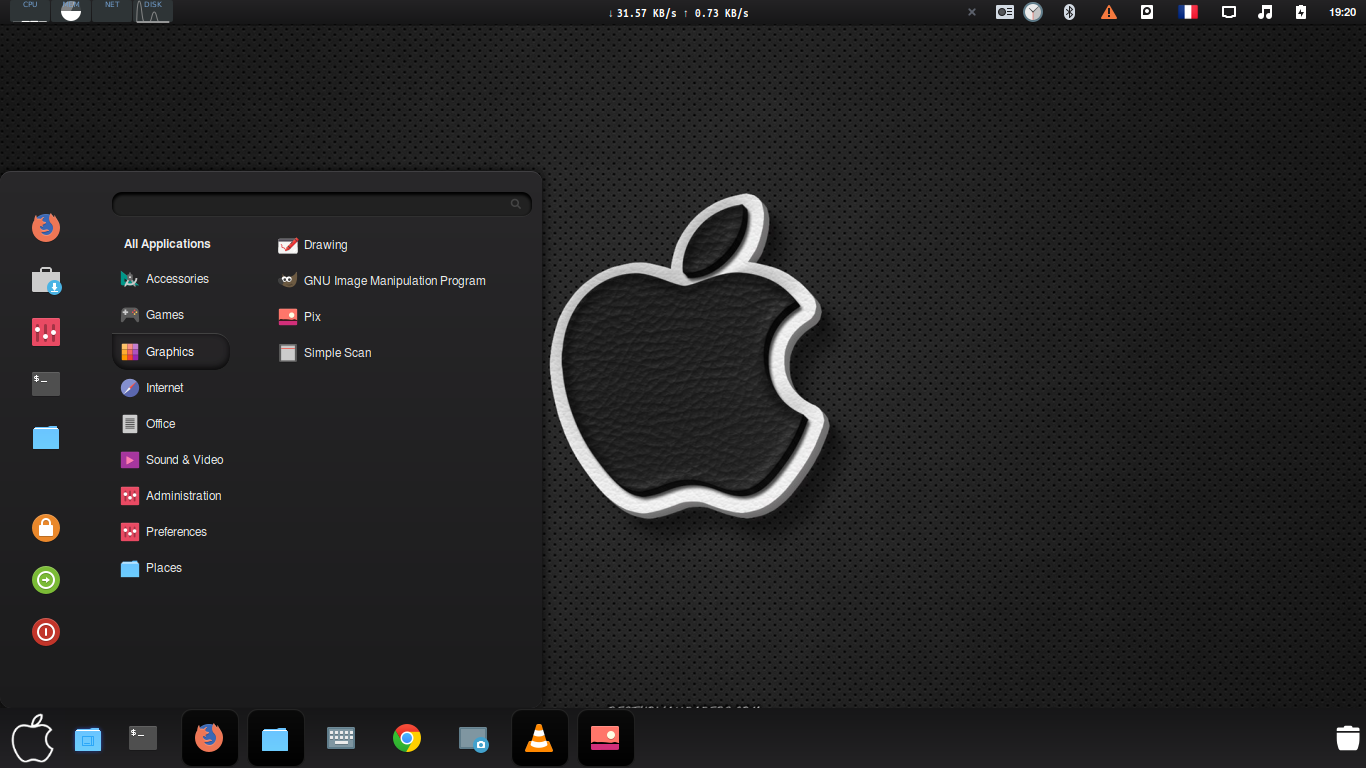1366x768 pixels.
Task: Click the orange Lock Screen icon
Action: (x=46, y=528)
